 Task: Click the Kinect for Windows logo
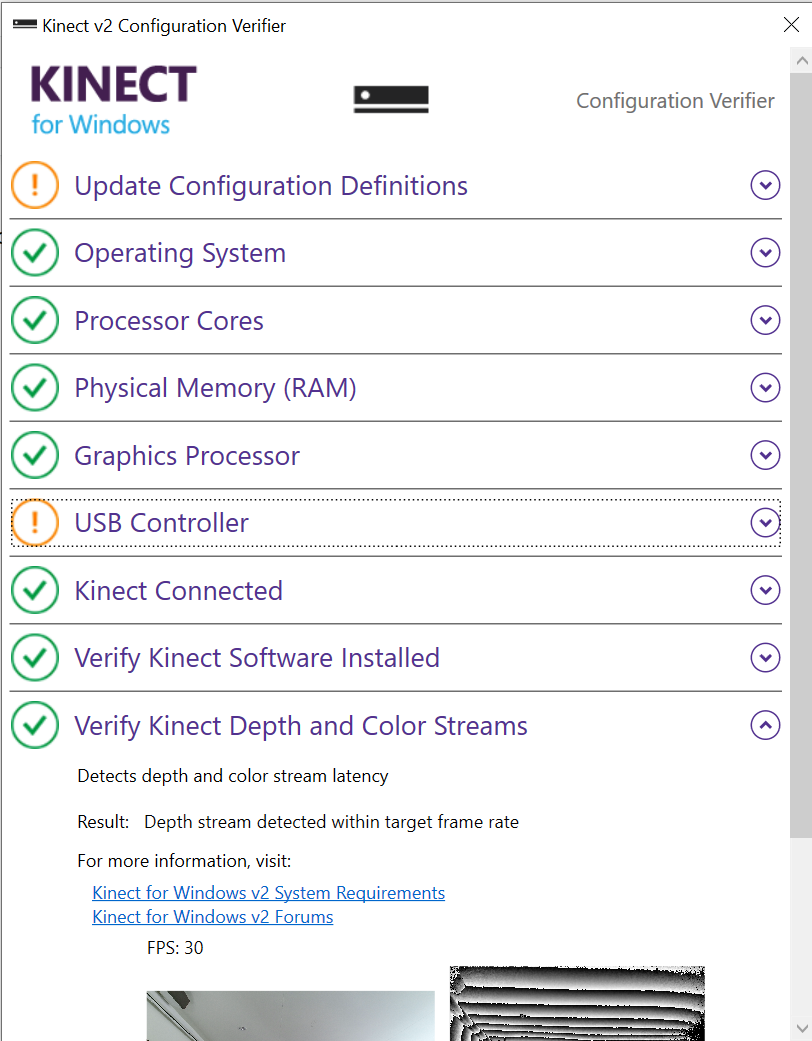113,99
